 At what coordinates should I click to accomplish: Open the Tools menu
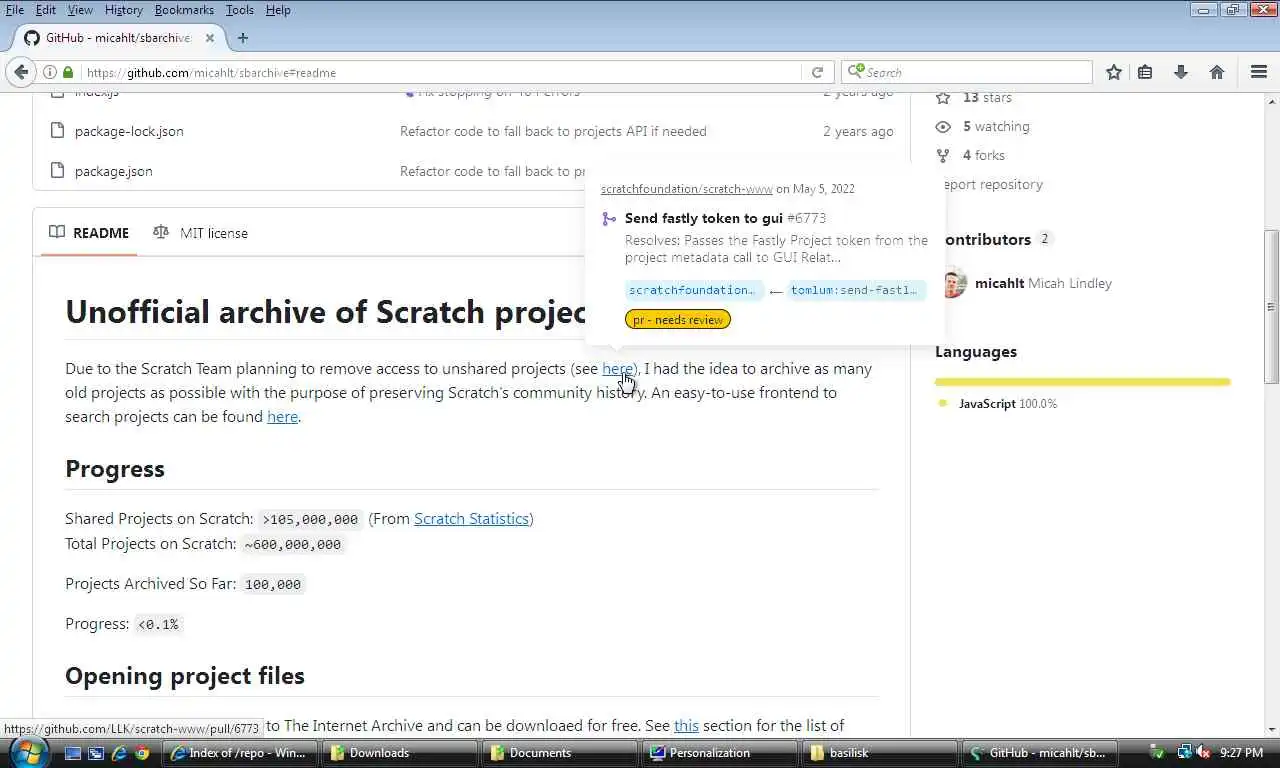(239, 10)
